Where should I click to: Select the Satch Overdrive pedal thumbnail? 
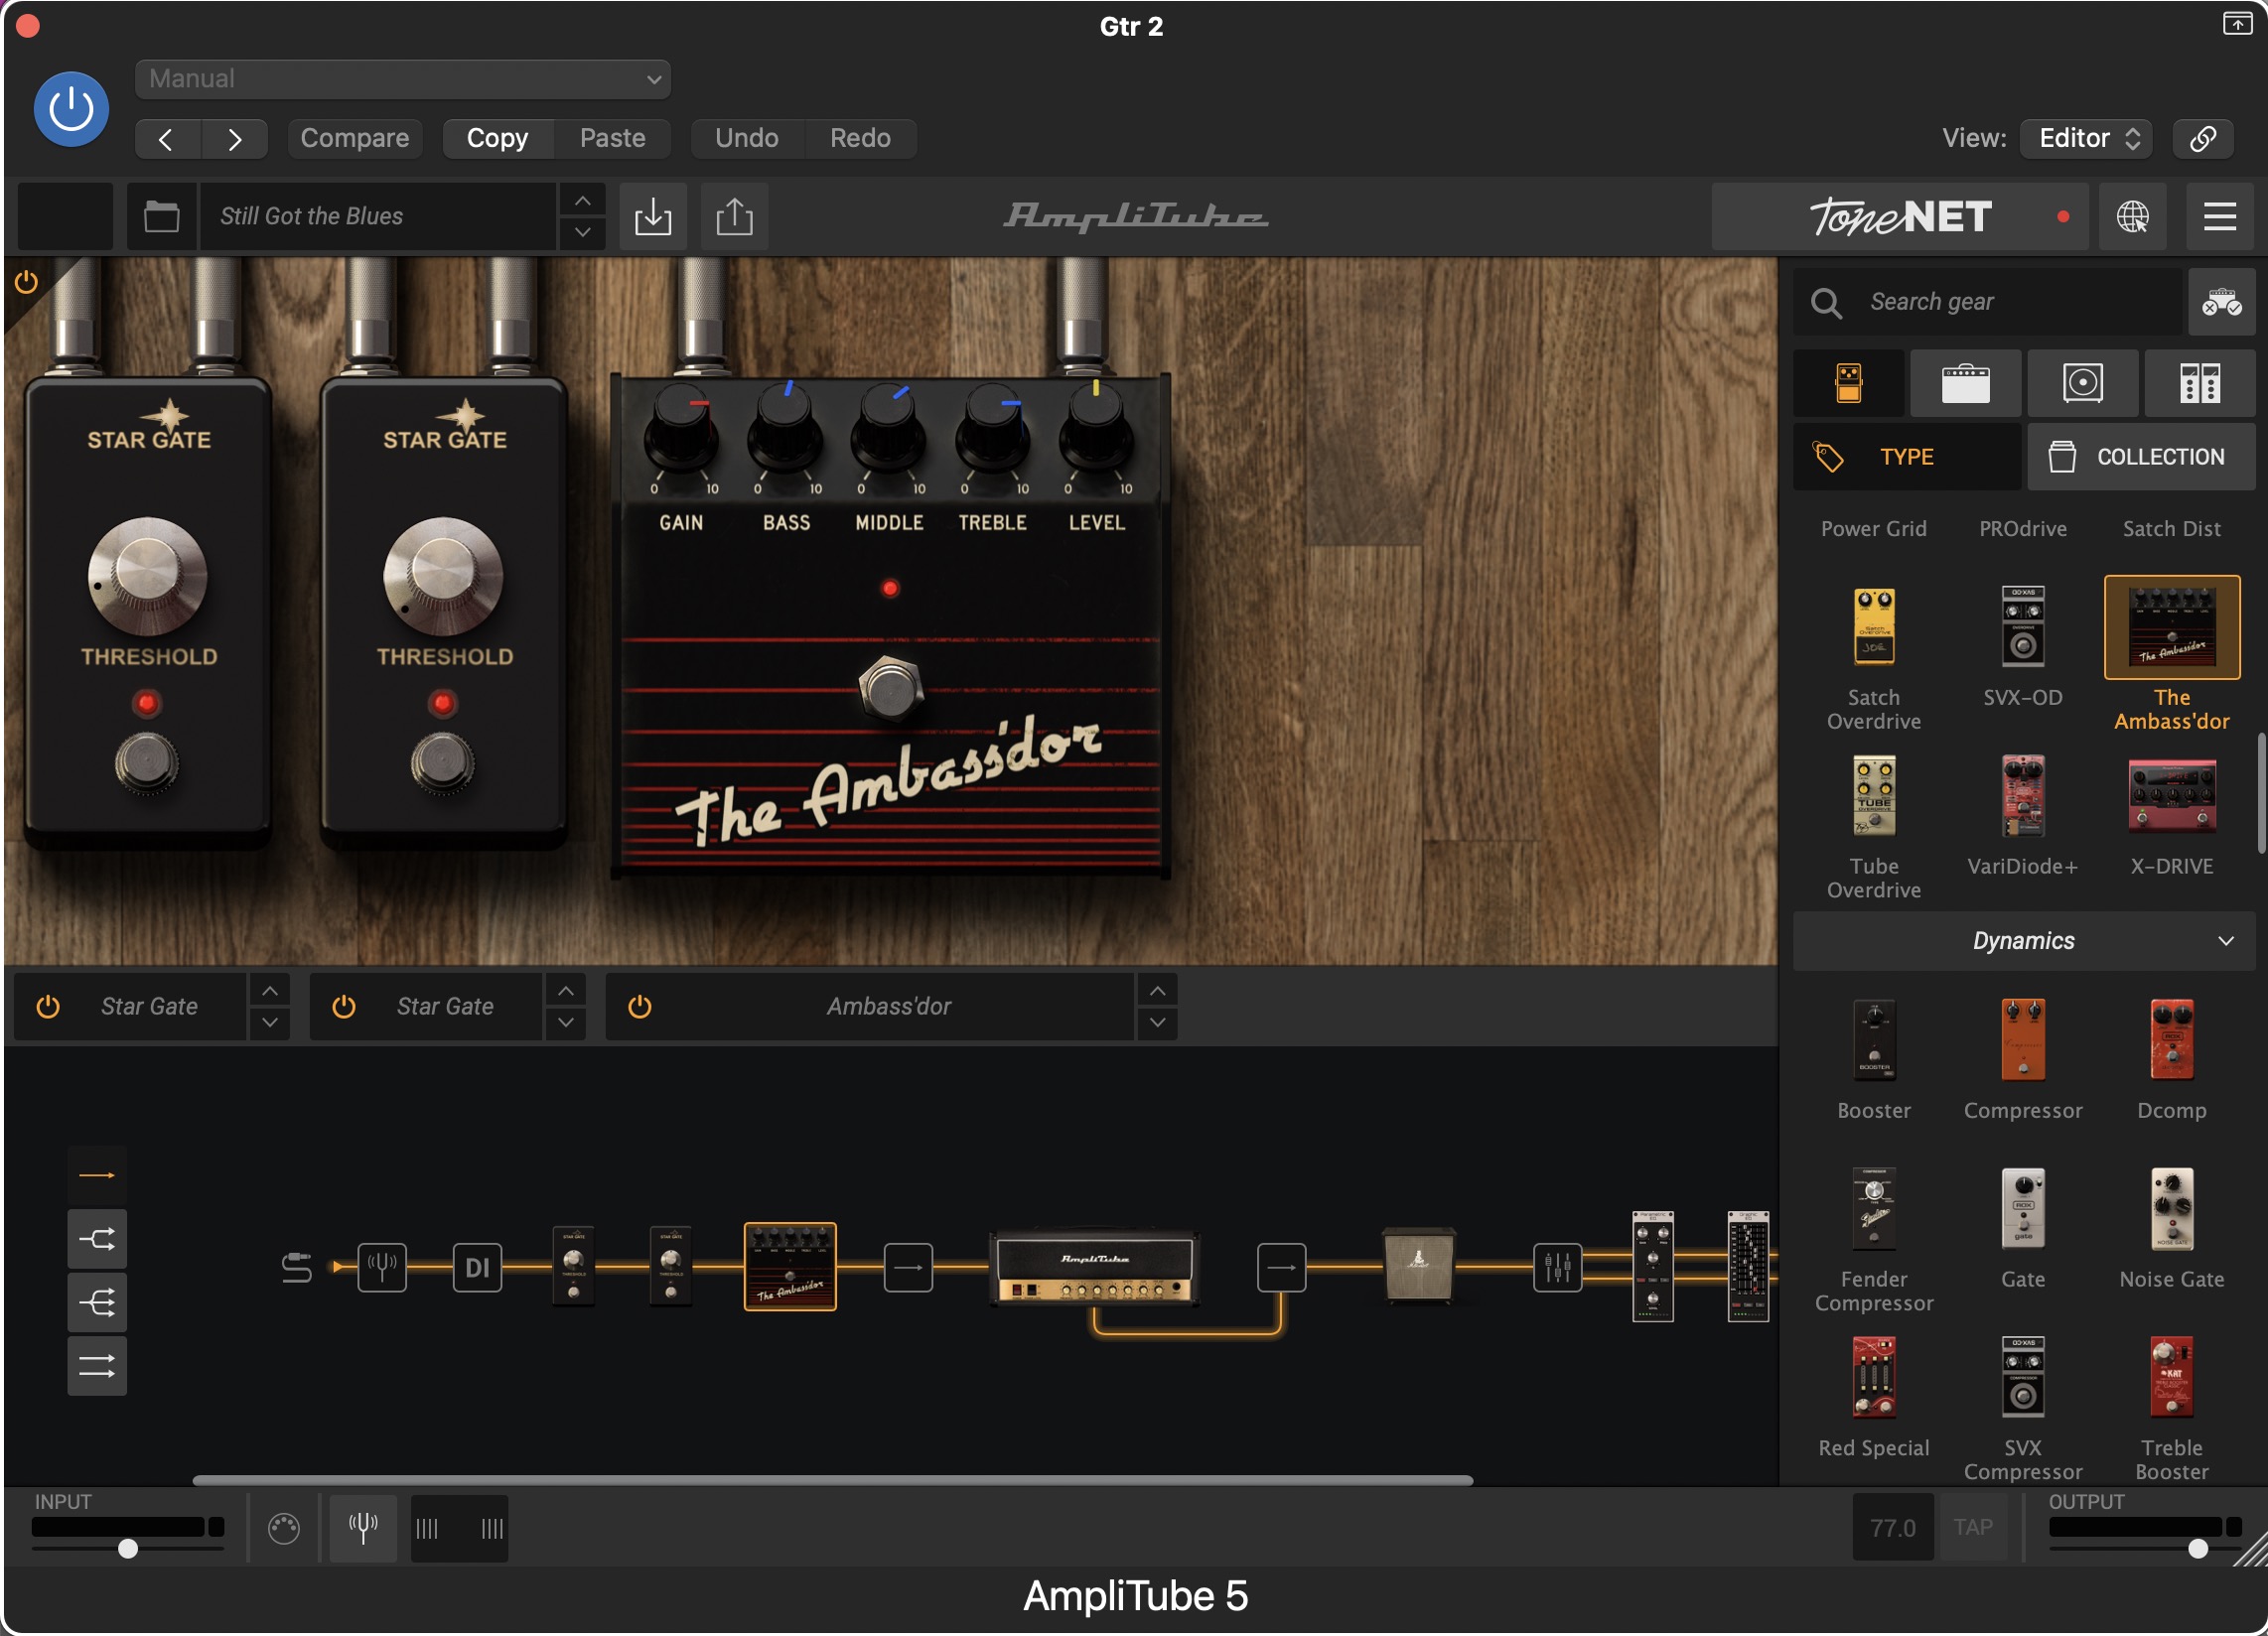click(x=1874, y=628)
